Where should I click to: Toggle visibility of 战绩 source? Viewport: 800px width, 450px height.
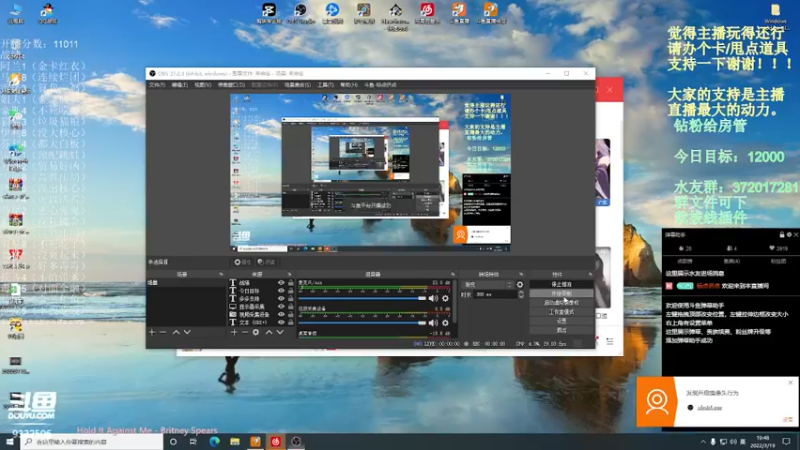(x=281, y=282)
